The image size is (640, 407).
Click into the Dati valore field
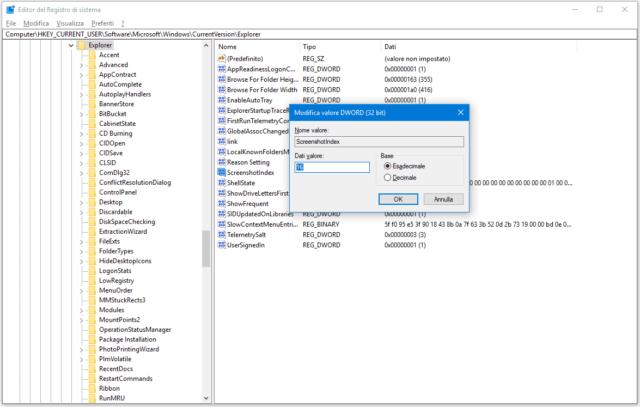click(332, 167)
